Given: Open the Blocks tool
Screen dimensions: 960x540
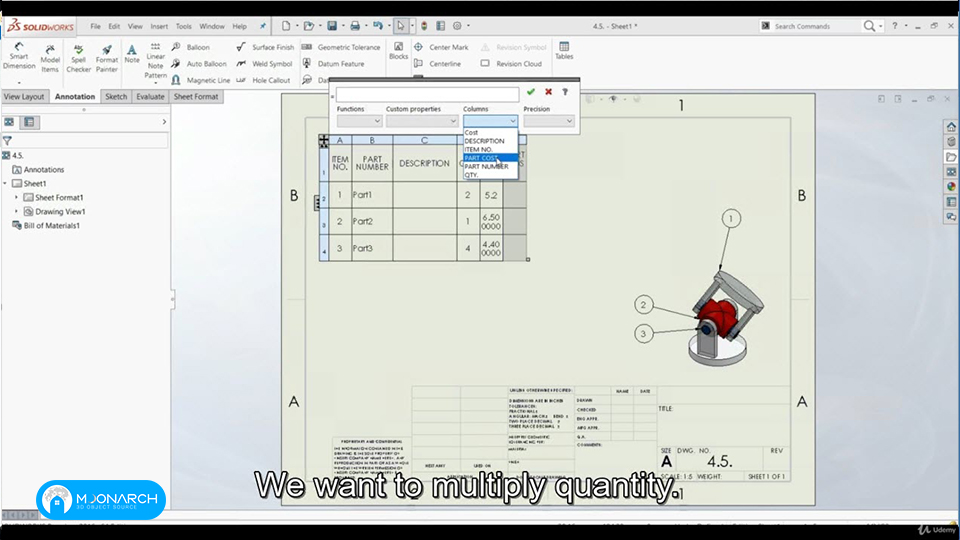Looking at the screenshot, I should click(x=399, y=51).
